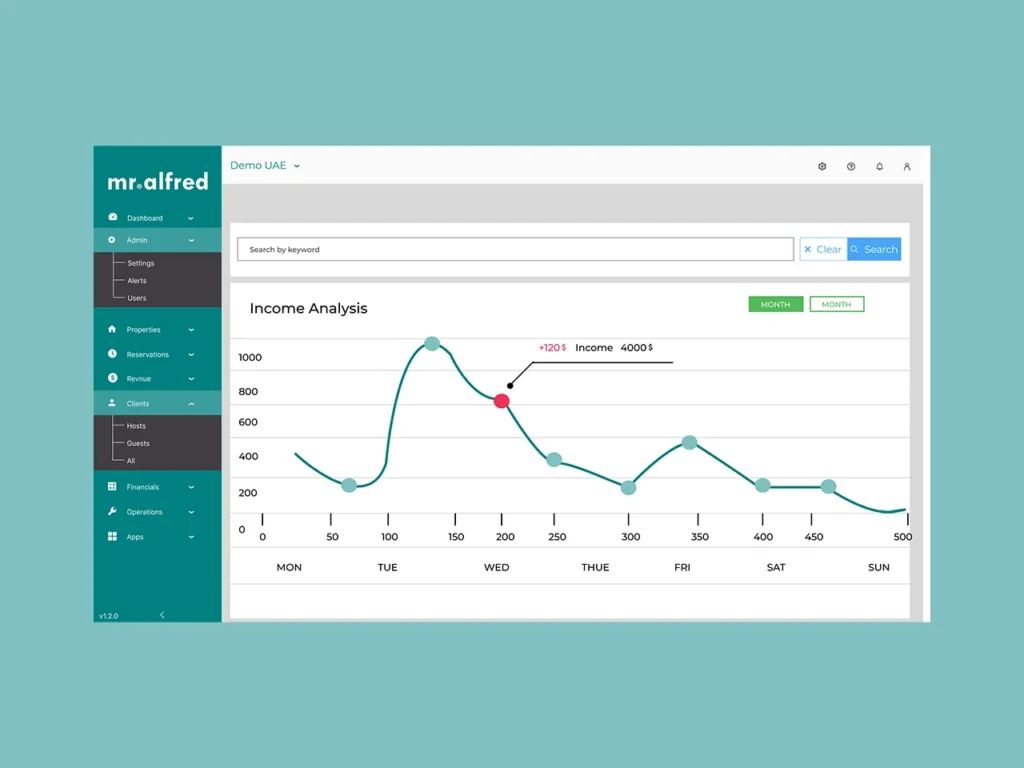Image resolution: width=1024 pixels, height=768 pixels.
Task: Select the outlined MONTH button
Action: 836,304
